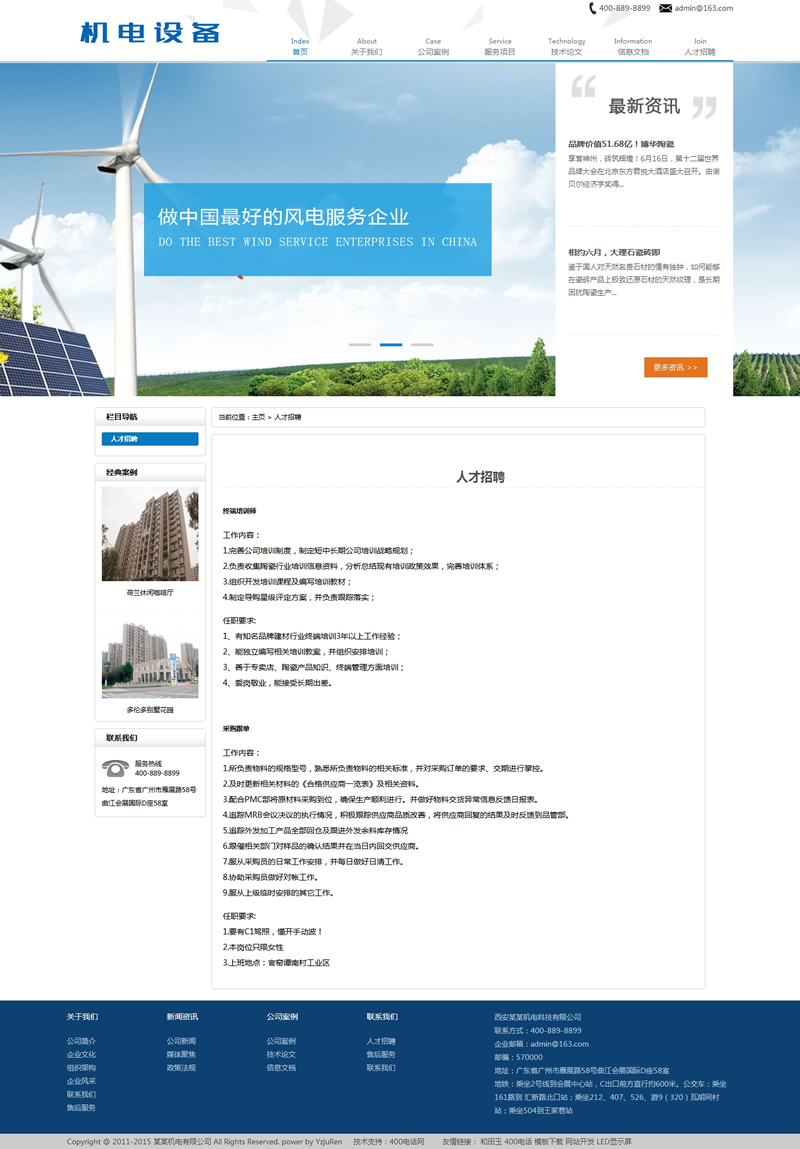Viewport: 800px width, 1149px height.
Task: Click the telephone icon under 联系我们 sidebar
Action: (x=115, y=768)
